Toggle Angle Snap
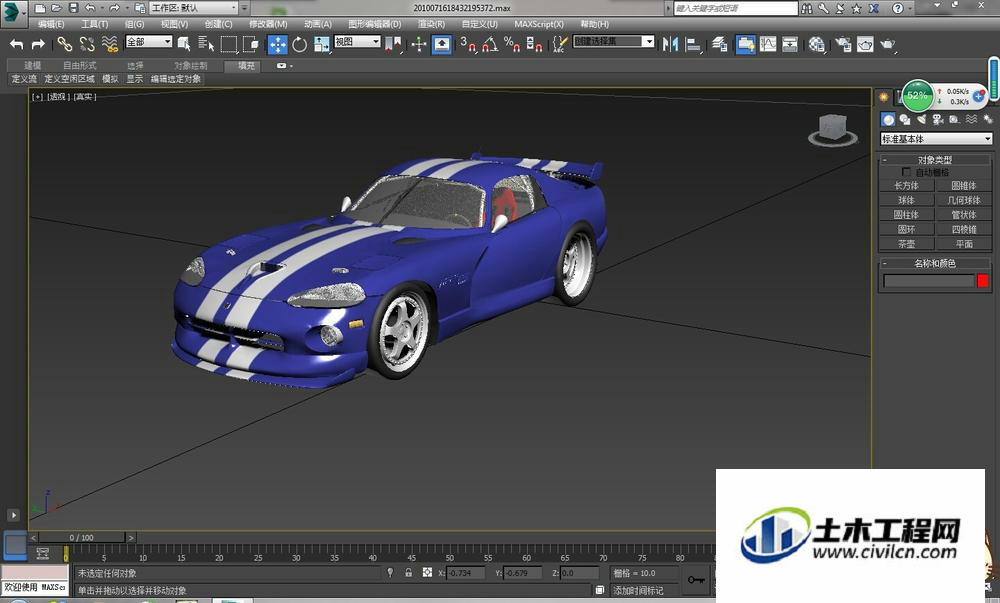 click(490, 44)
